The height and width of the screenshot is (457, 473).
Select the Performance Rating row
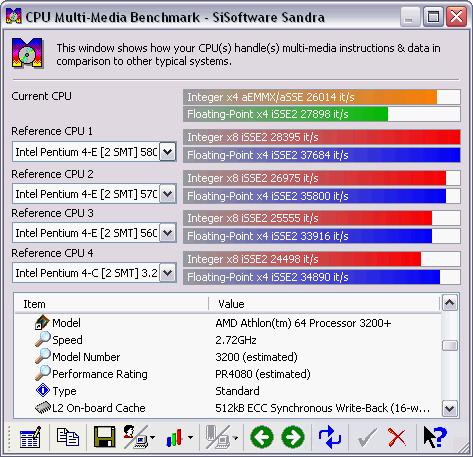click(228, 374)
